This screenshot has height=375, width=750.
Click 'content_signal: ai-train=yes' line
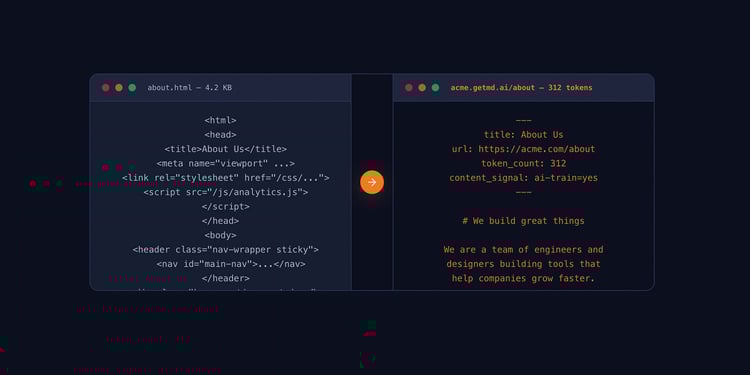pos(524,178)
